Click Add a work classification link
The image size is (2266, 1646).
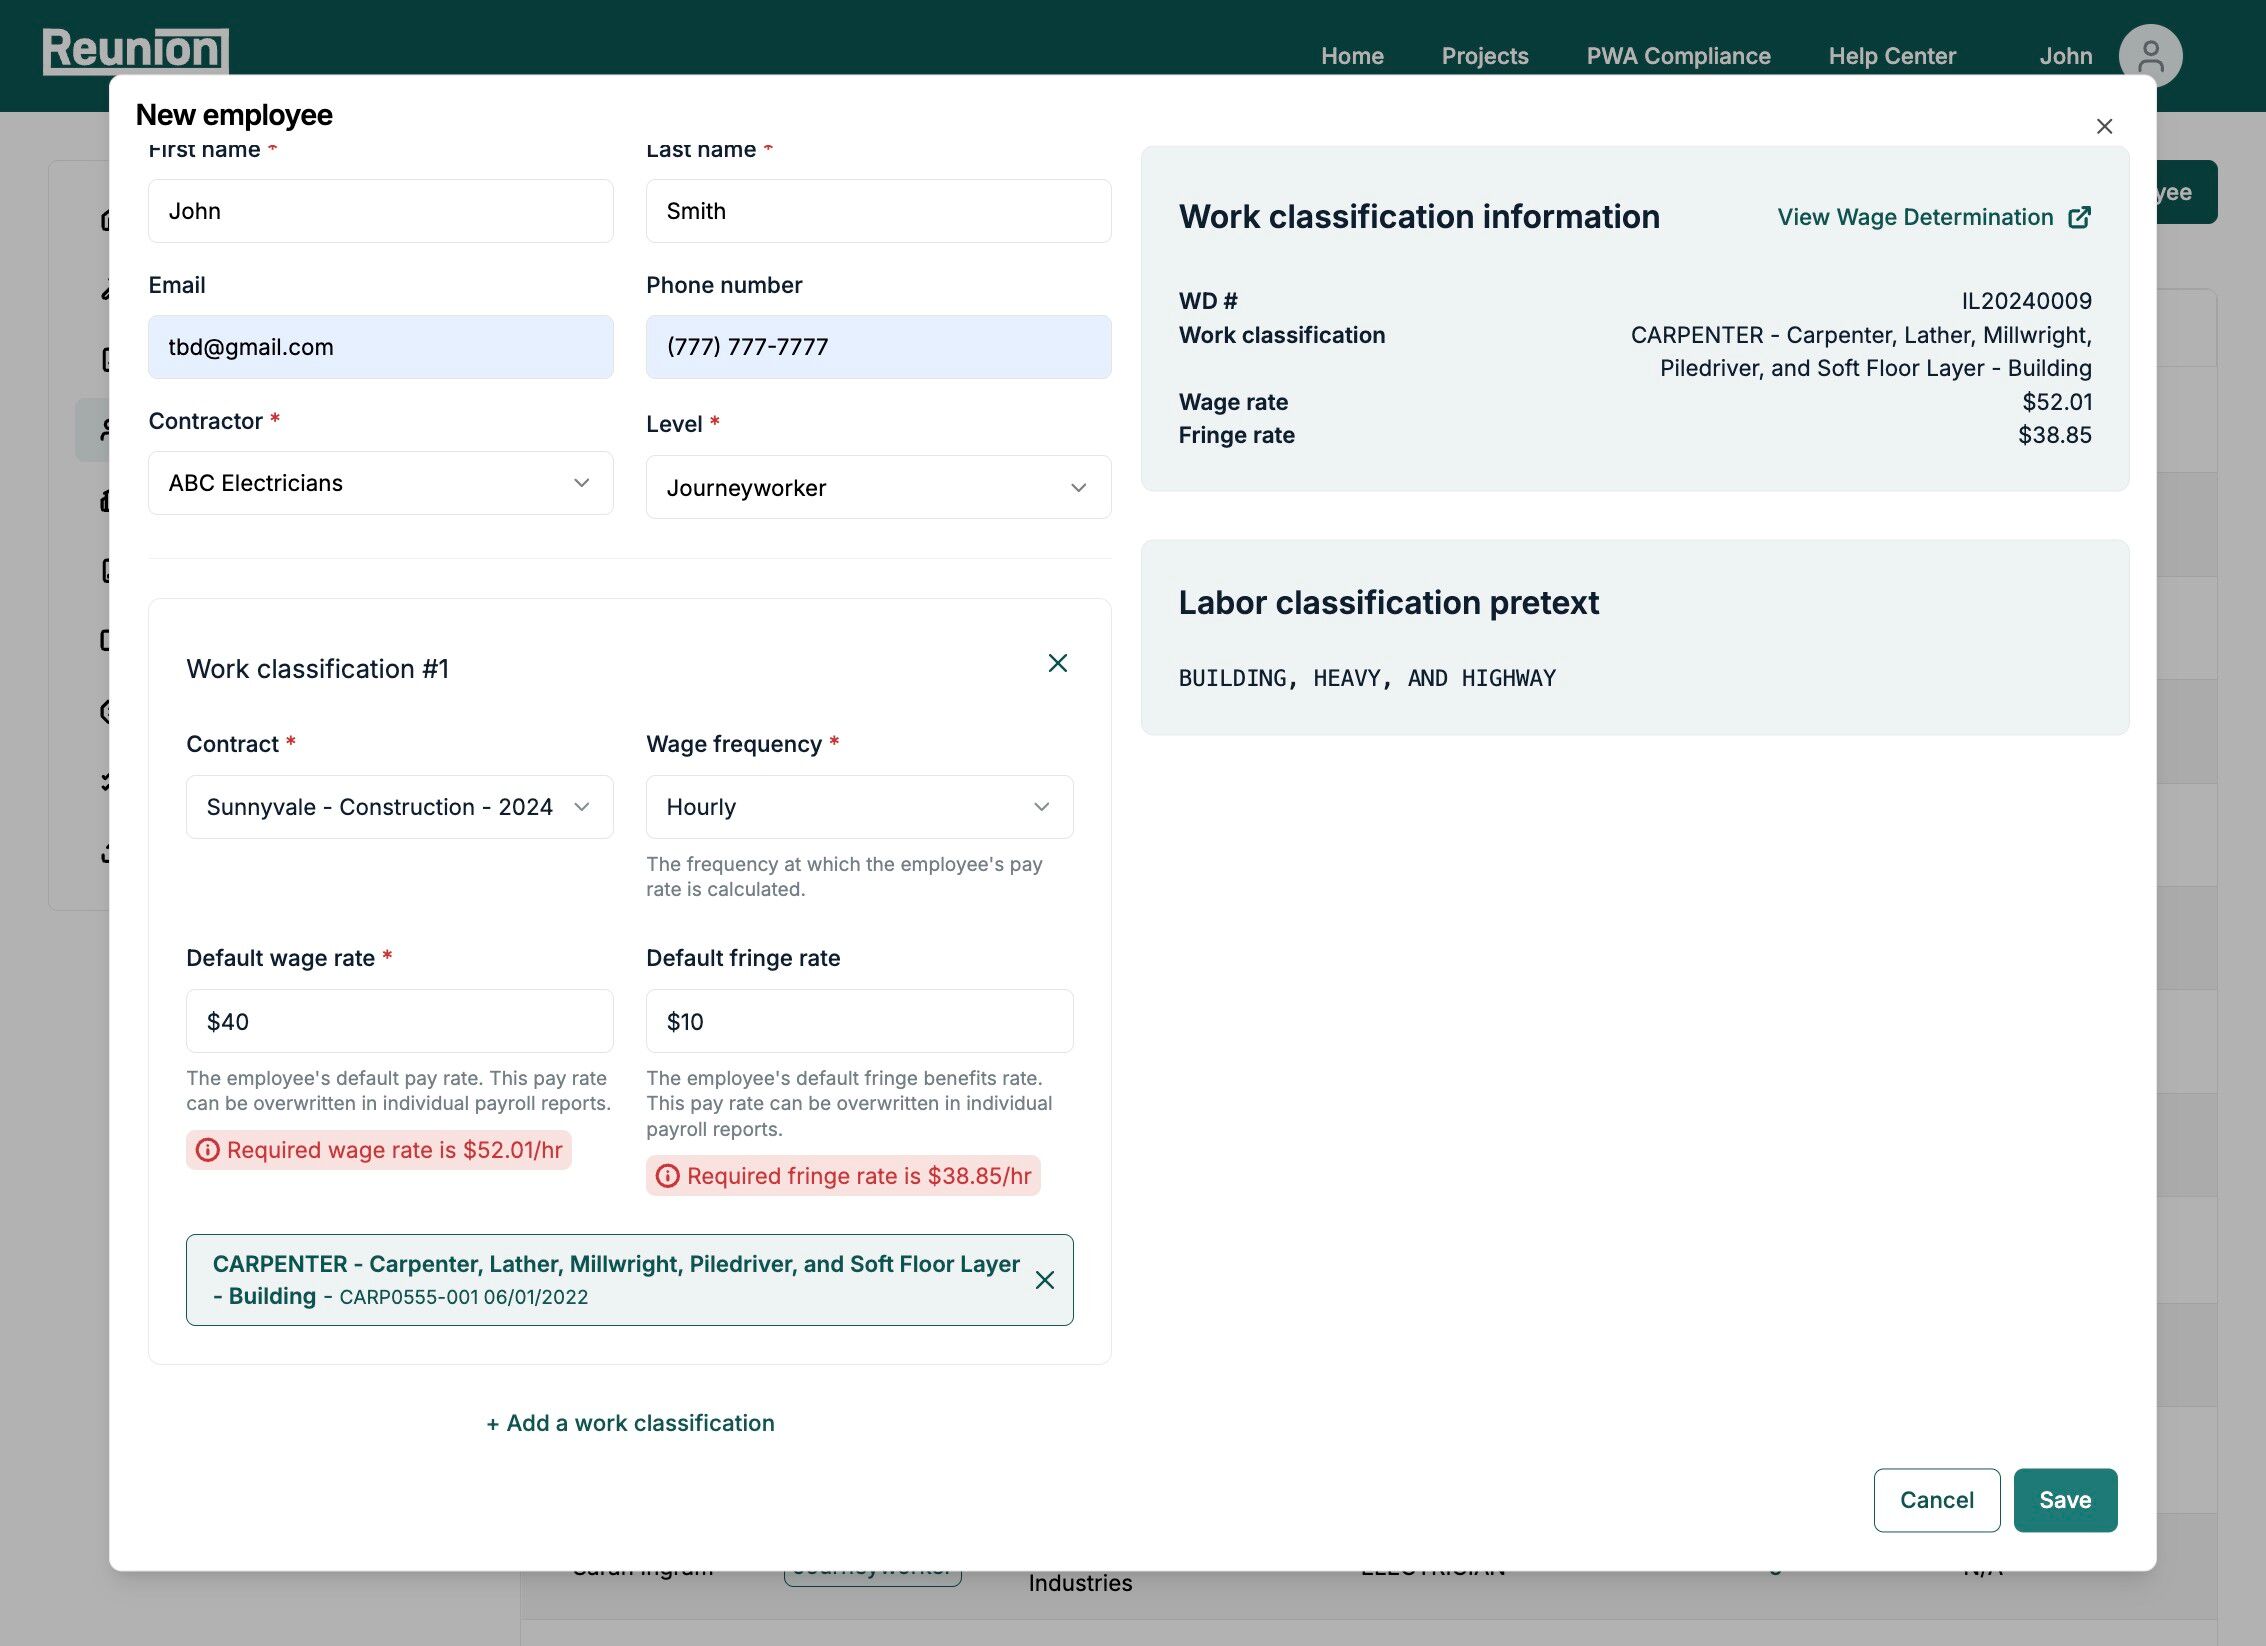pyautogui.click(x=630, y=1423)
